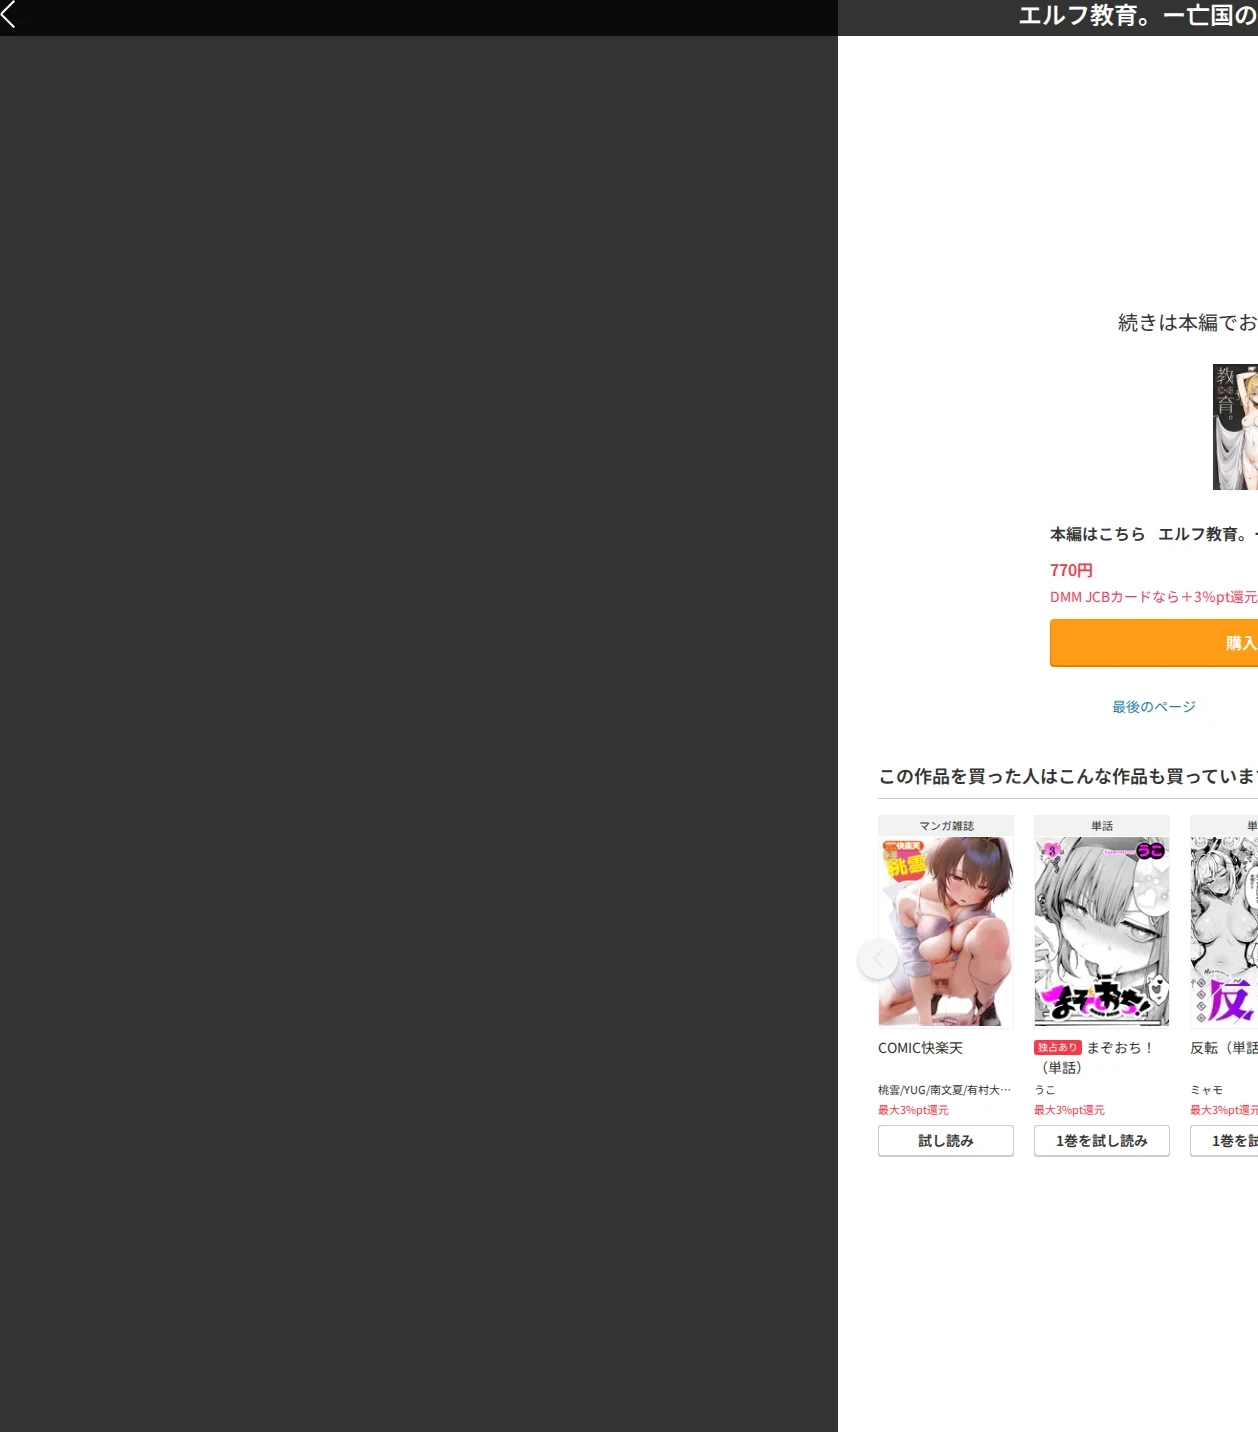Open the まぞおち！（単話）title link
This screenshot has width=1258, height=1432.
1095,1058
